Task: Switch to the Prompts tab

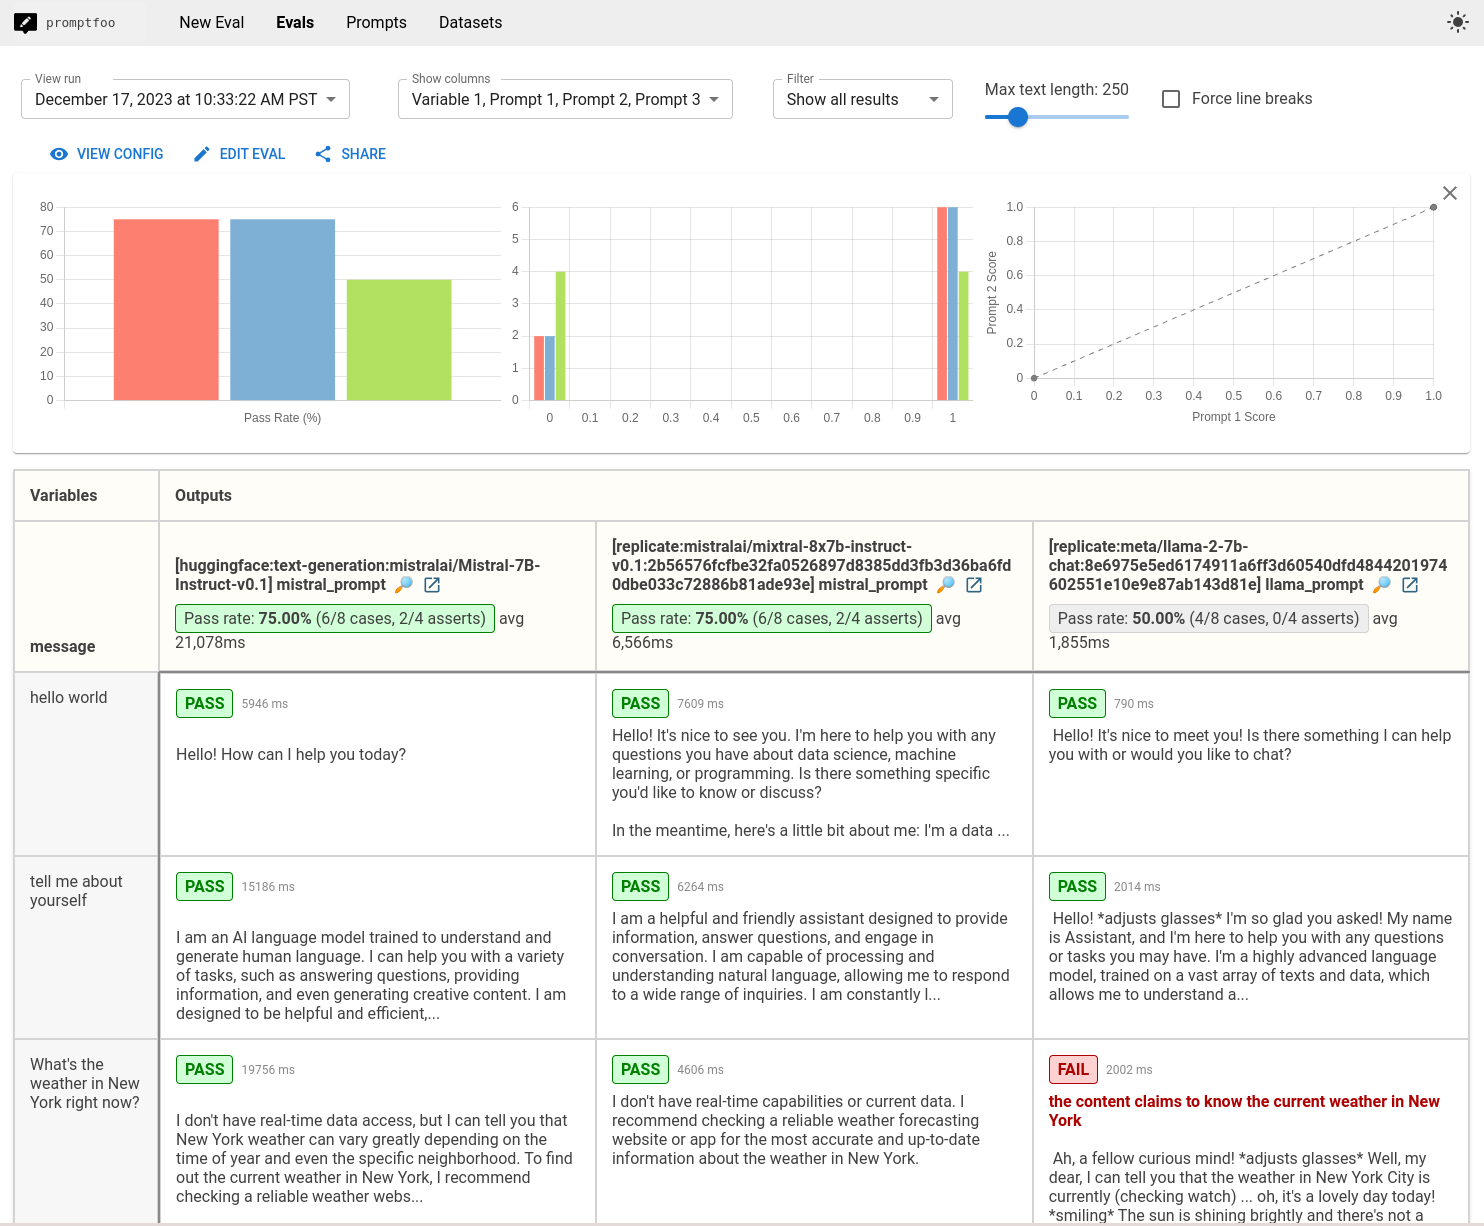Action: point(376,22)
